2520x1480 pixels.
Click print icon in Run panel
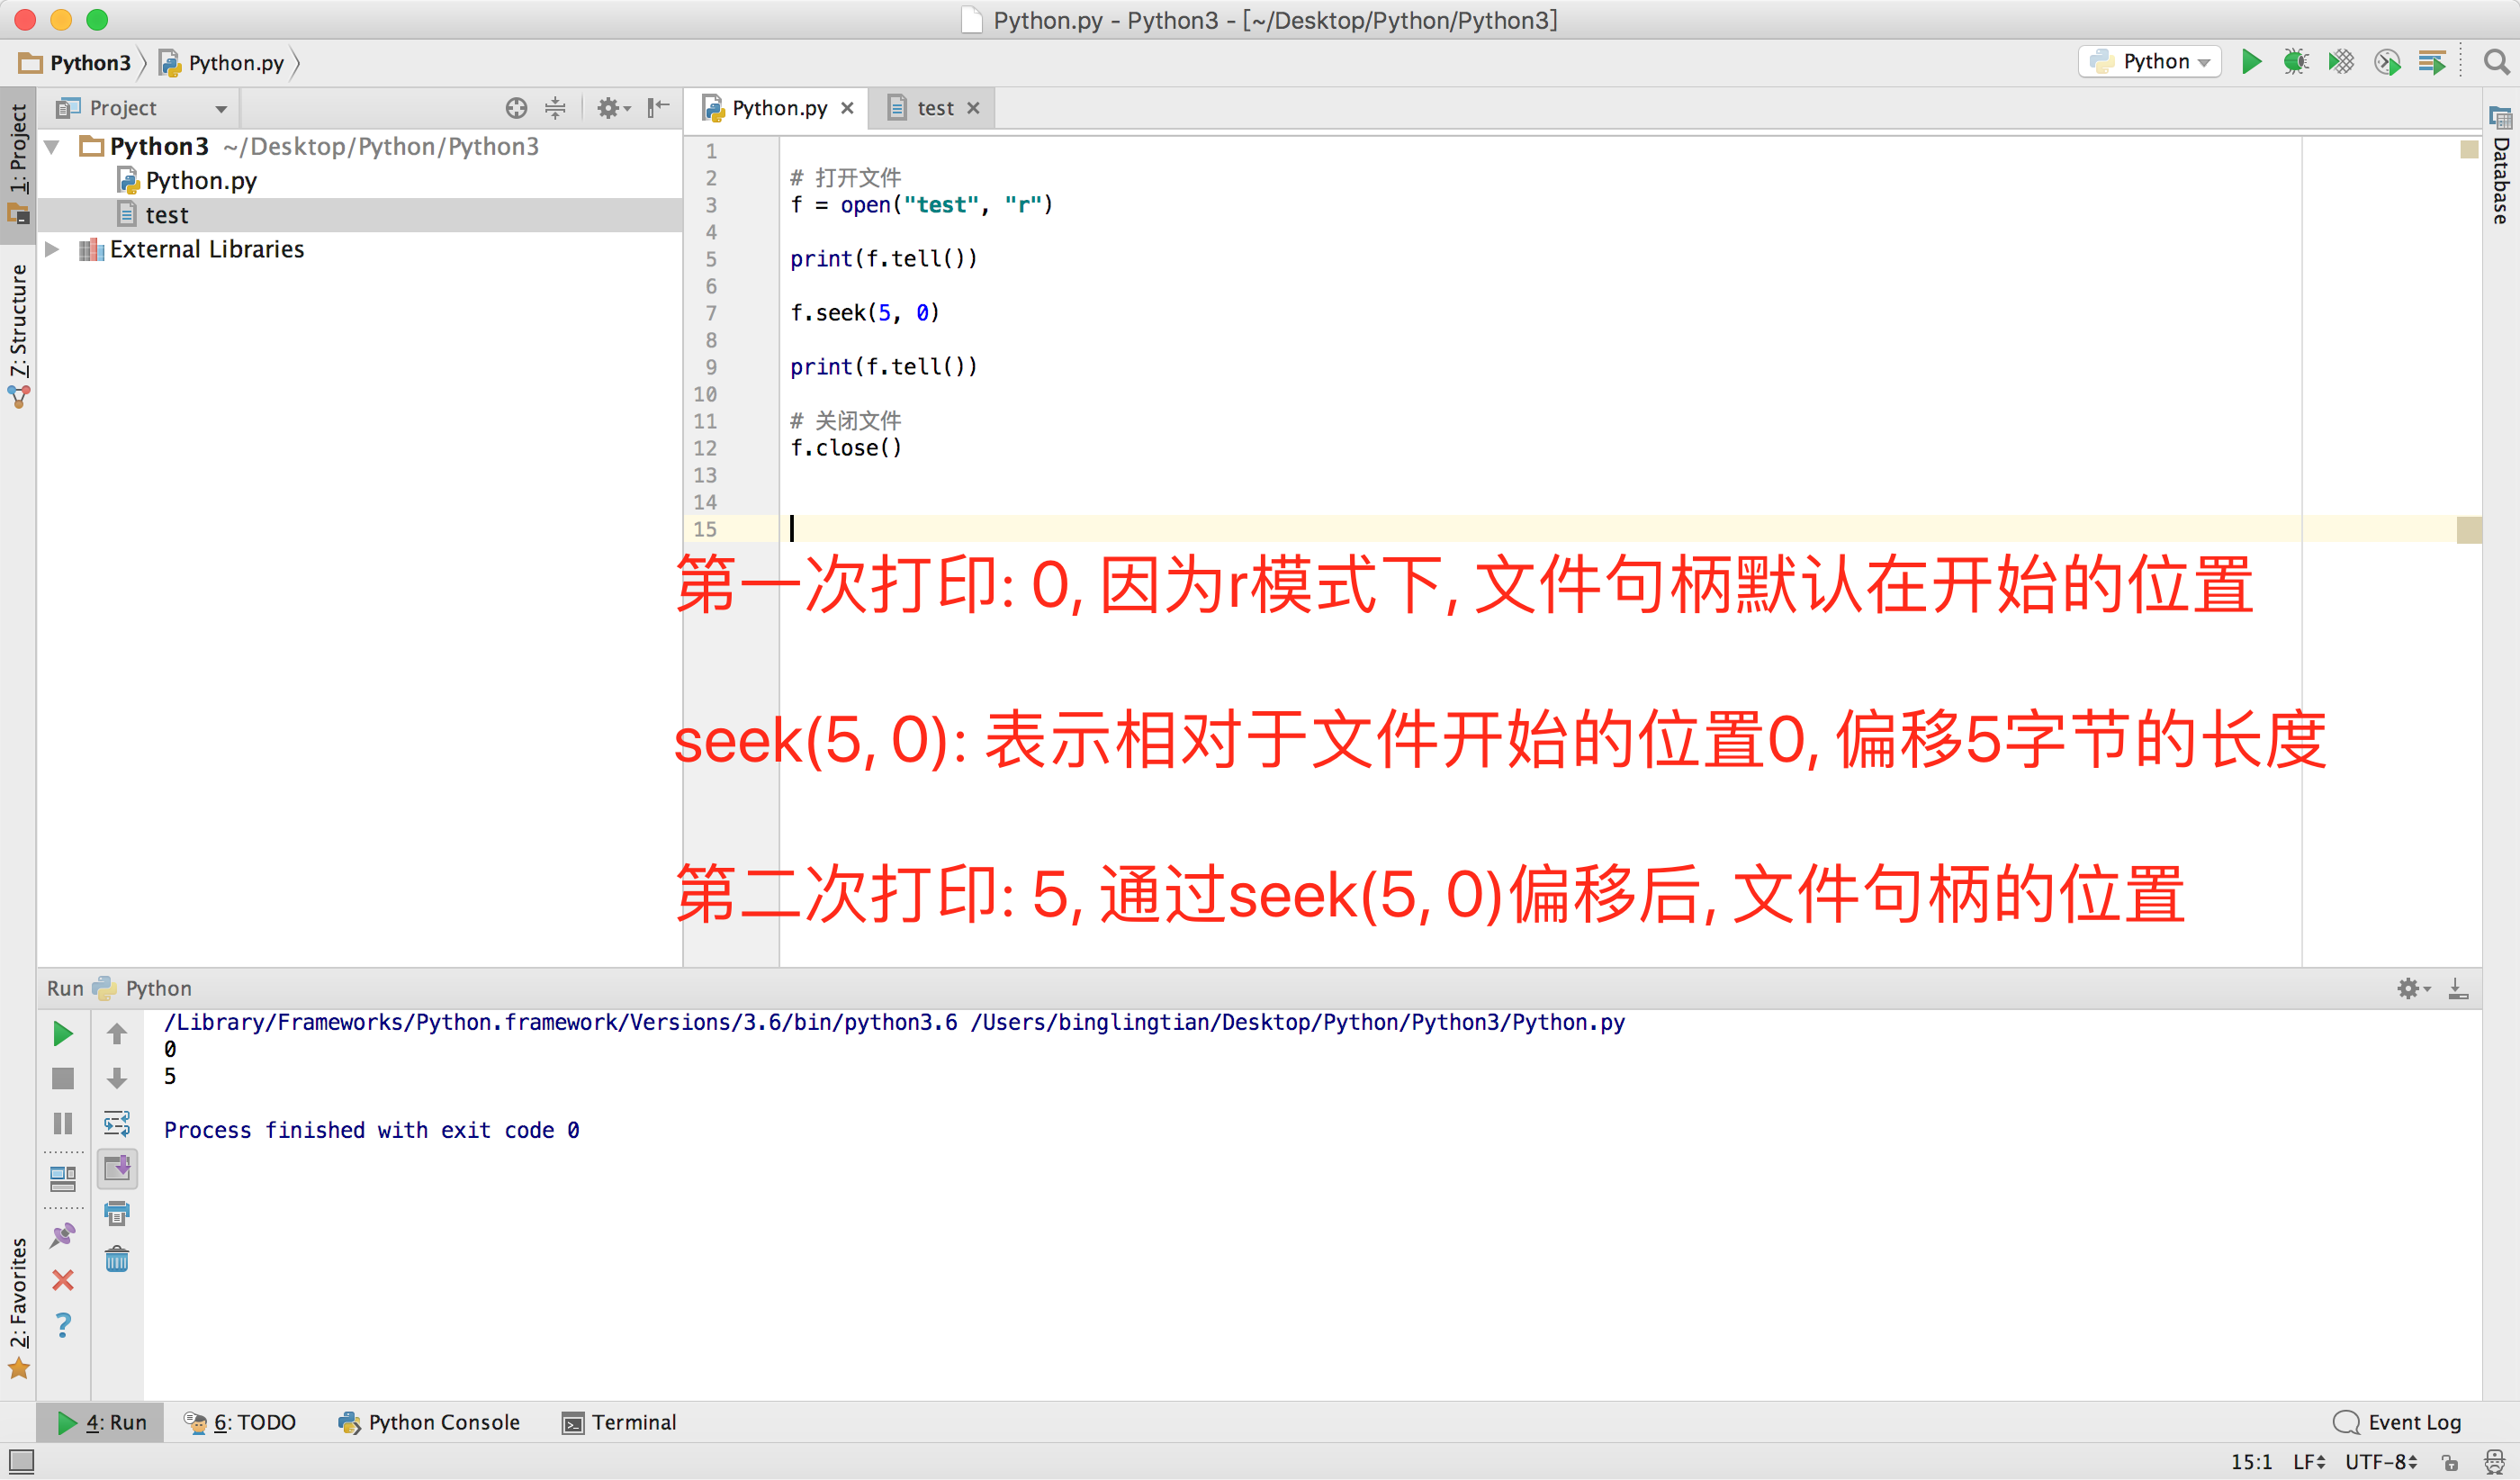[x=117, y=1213]
